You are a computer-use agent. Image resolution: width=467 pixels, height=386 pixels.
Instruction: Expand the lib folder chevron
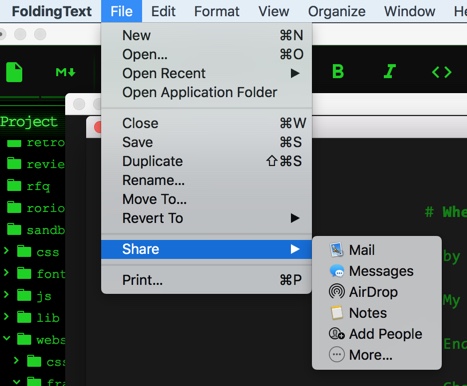[6, 317]
